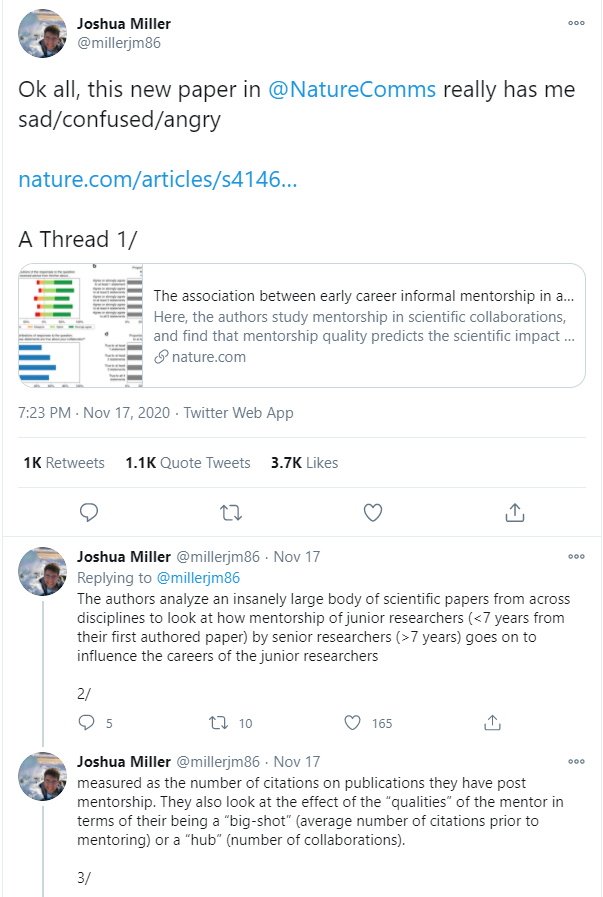Image resolution: width=603 pixels, height=897 pixels.
Task: Share the main tweet
Action: 515,512
